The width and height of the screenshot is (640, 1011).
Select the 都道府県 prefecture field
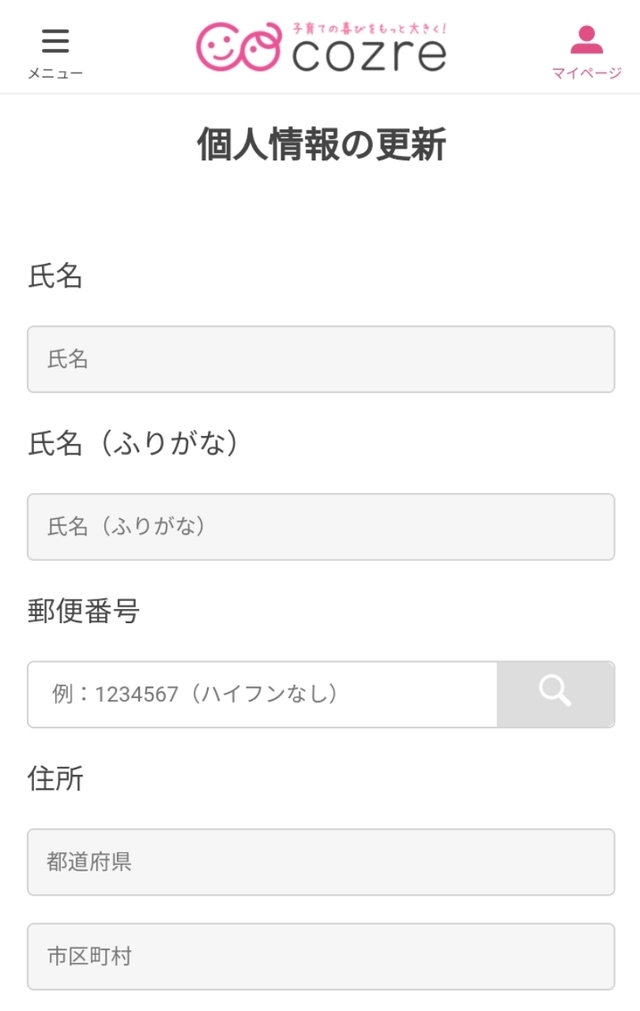(320, 861)
